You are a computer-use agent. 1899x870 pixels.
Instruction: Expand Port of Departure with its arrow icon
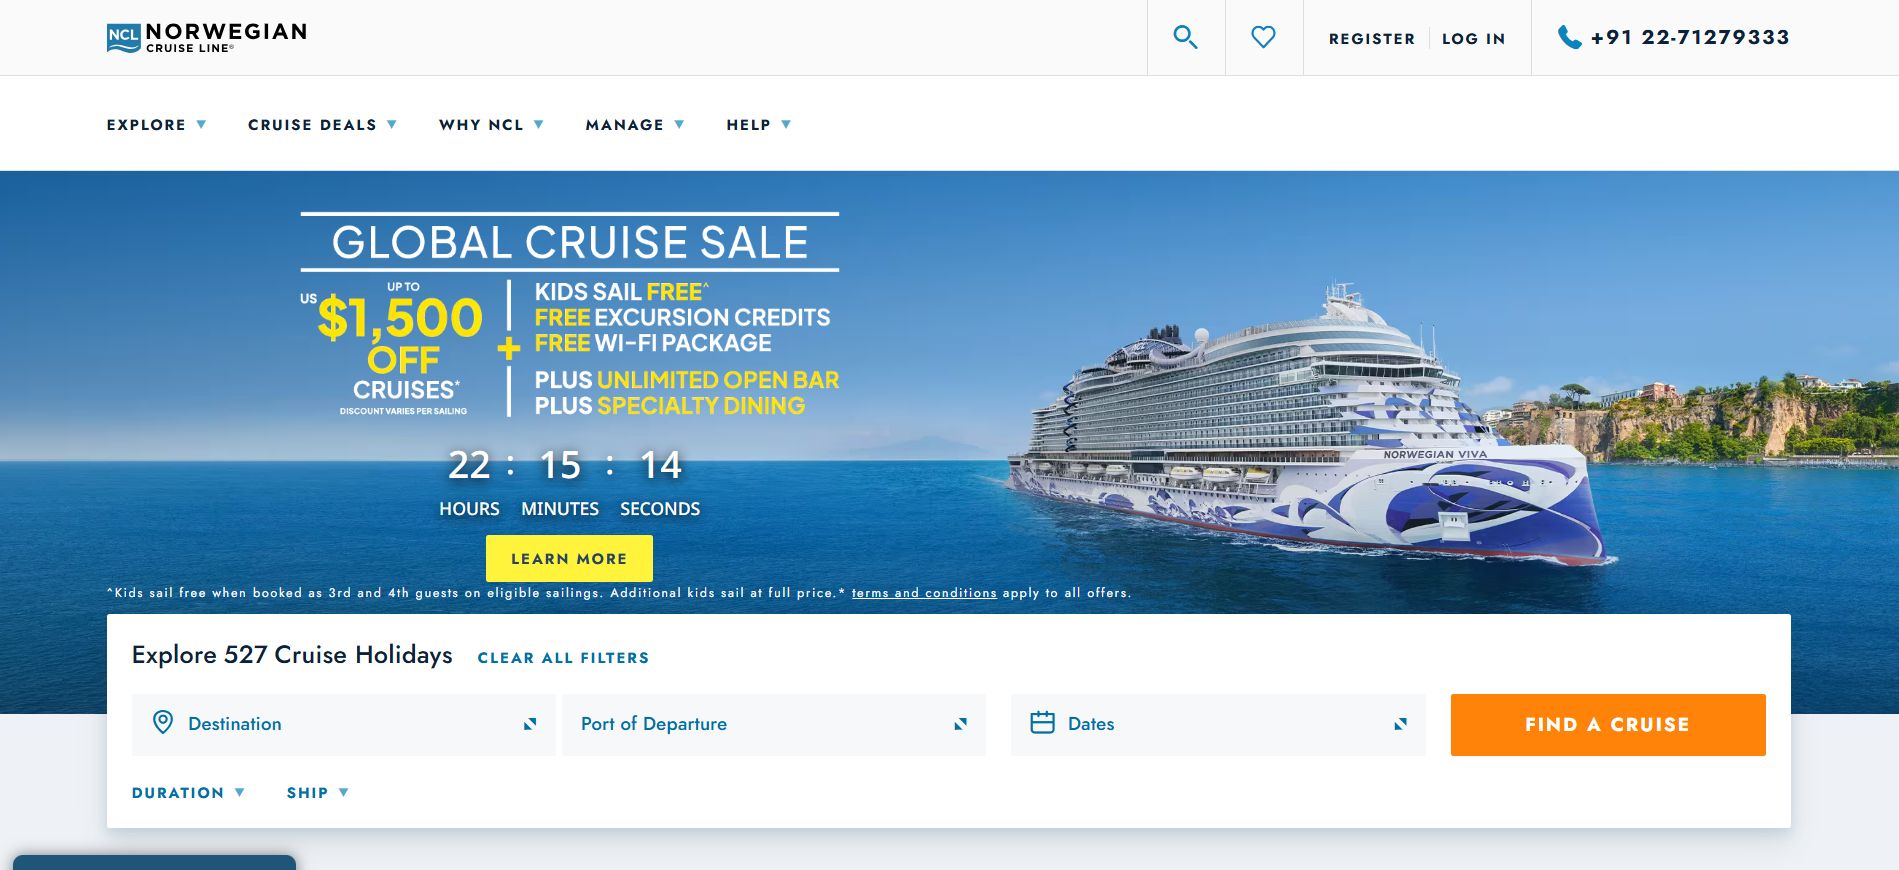click(961, 723)
